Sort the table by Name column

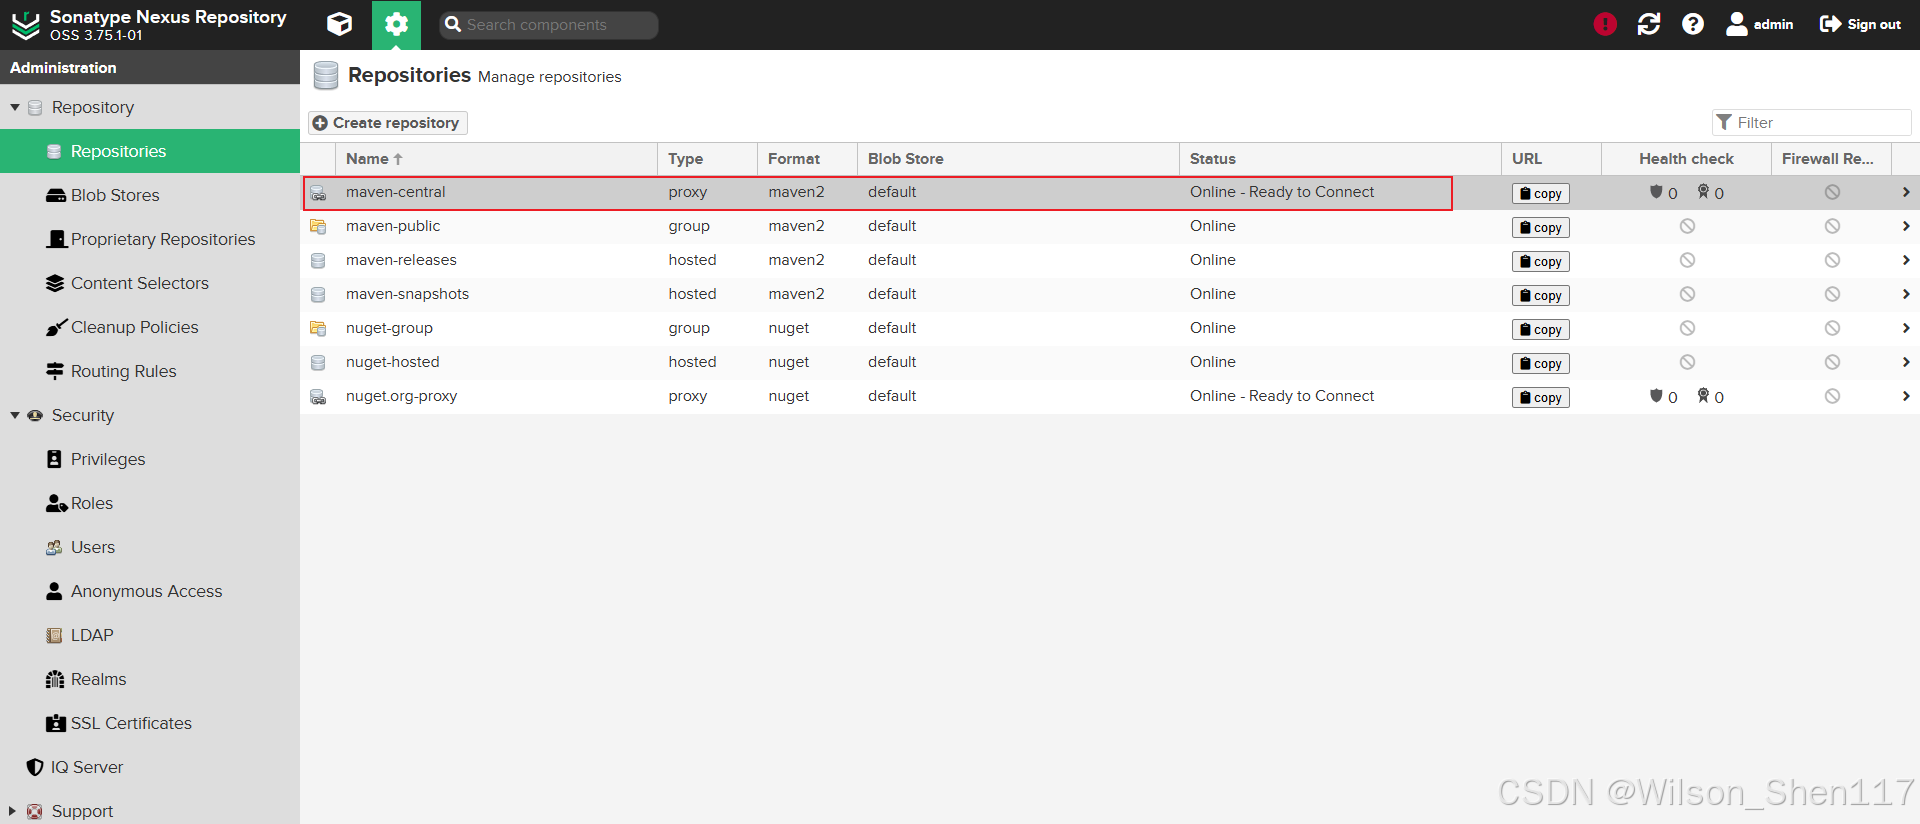496,159
